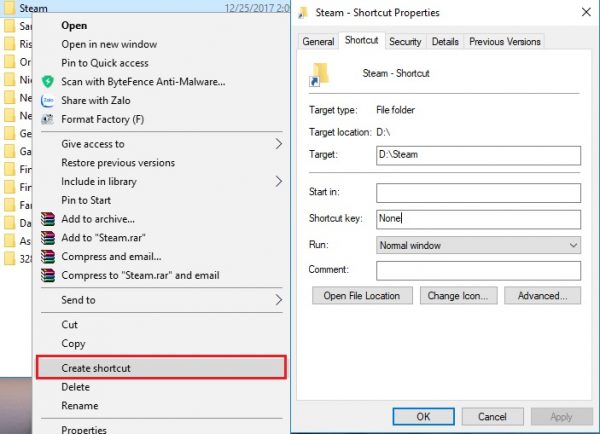The image size is (600, 434).
Task: Click the ByteFence shield icon in context menu
Action: click(x=48, y=81)
